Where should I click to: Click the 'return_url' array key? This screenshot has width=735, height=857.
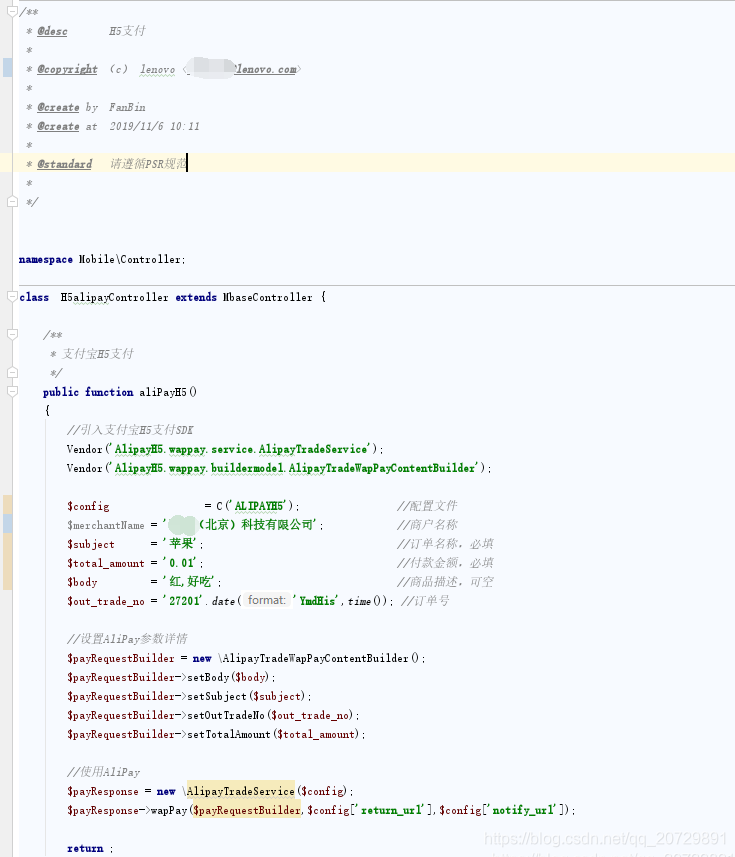coord(392,811)
